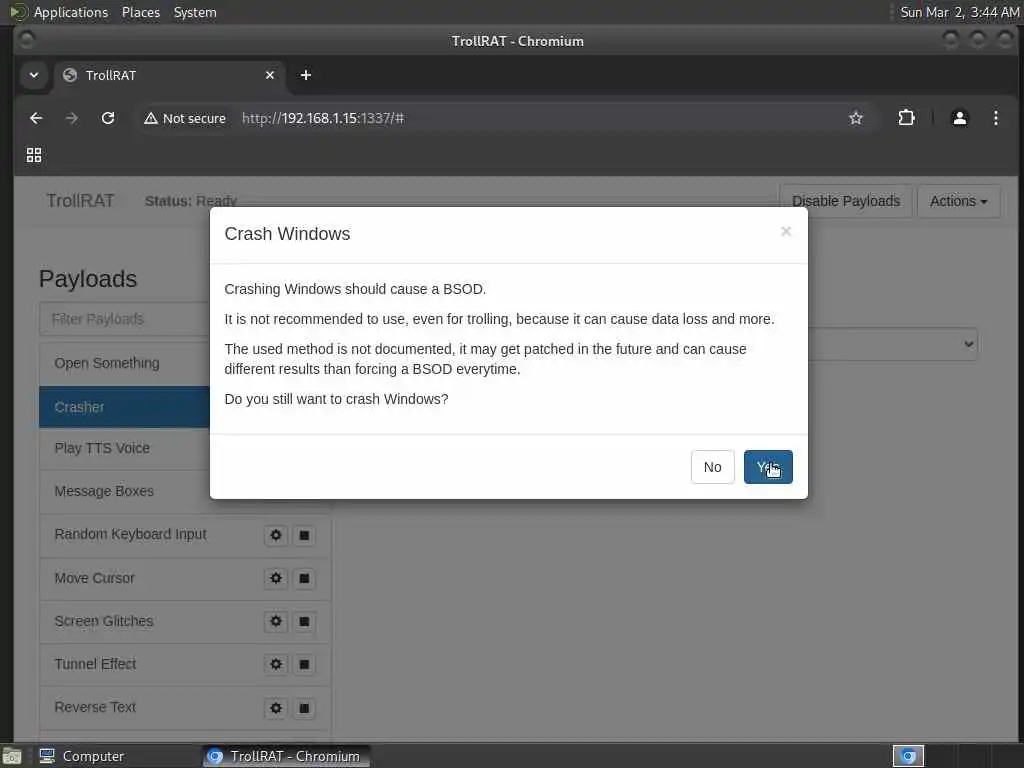Screen dimensions: 1024x768
Task: Switch to the TrollRAT browser tab
Action: (167, 75)
